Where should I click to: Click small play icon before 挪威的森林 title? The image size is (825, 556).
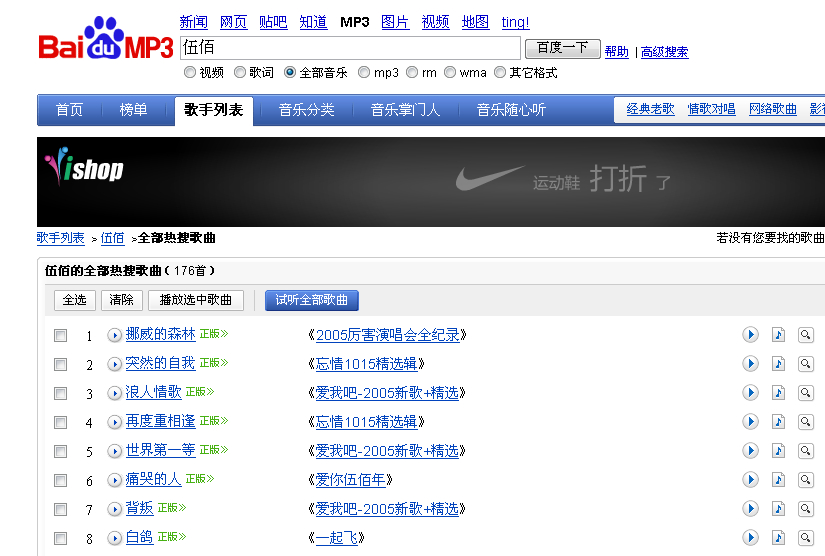tap(114, 335)
